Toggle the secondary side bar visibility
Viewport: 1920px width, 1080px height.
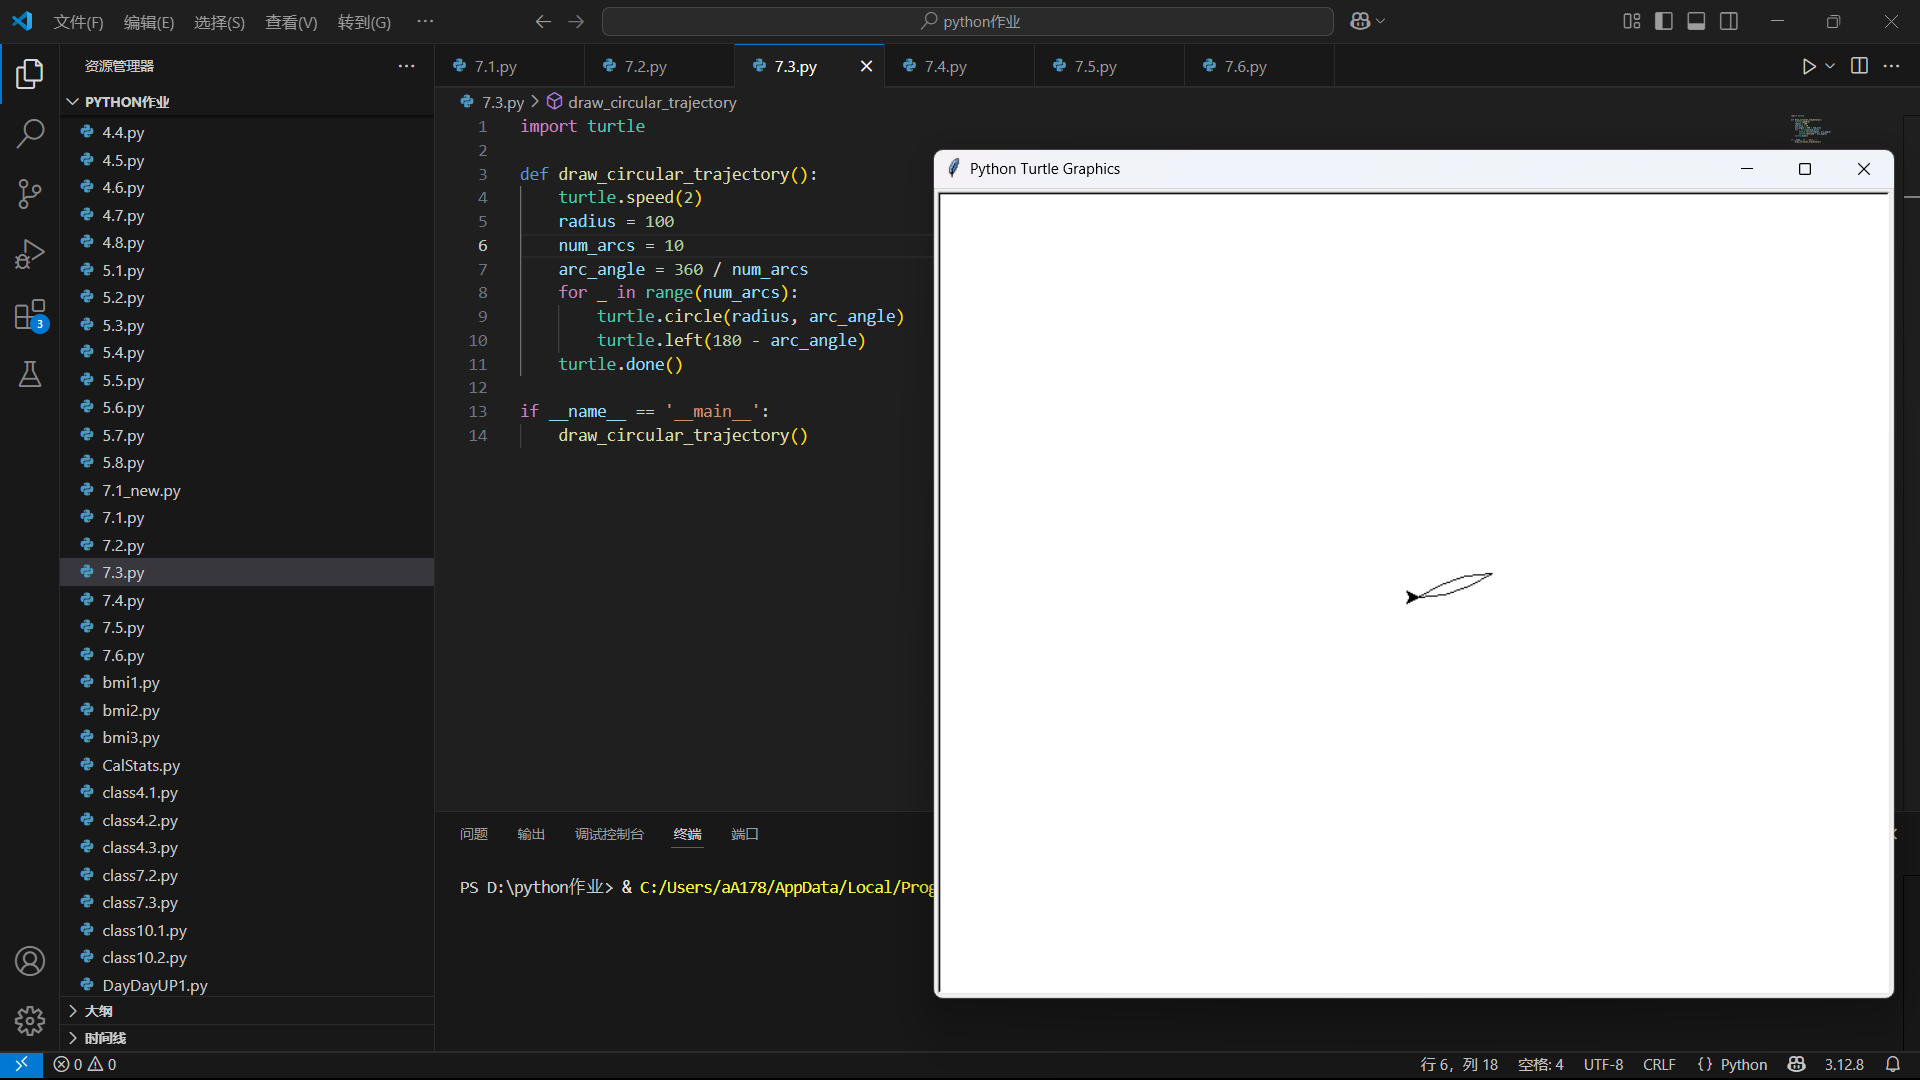[1729, 21]
